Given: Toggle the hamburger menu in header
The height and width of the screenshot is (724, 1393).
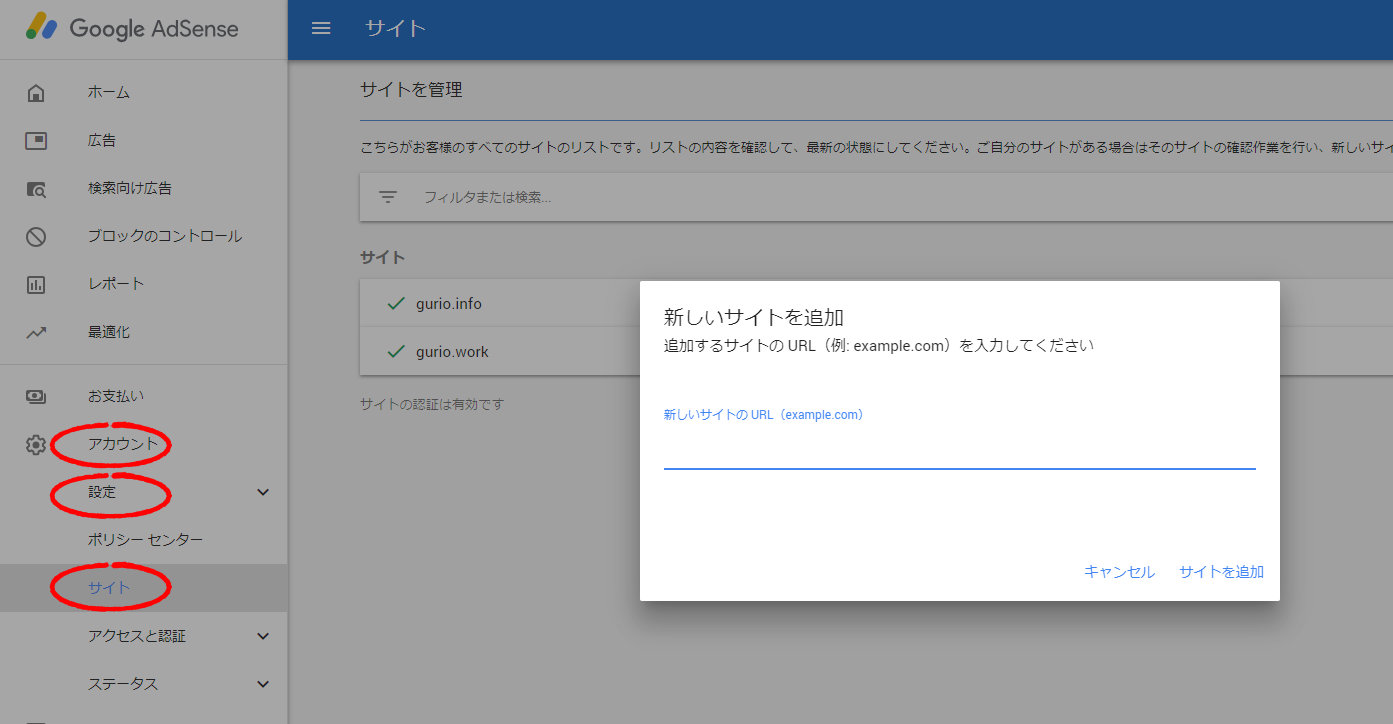Looking at the screenshot, I should click(321, 28).
